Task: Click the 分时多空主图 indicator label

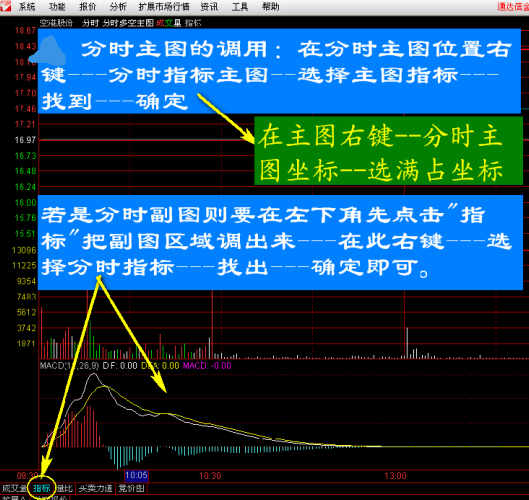Action: 128,23
